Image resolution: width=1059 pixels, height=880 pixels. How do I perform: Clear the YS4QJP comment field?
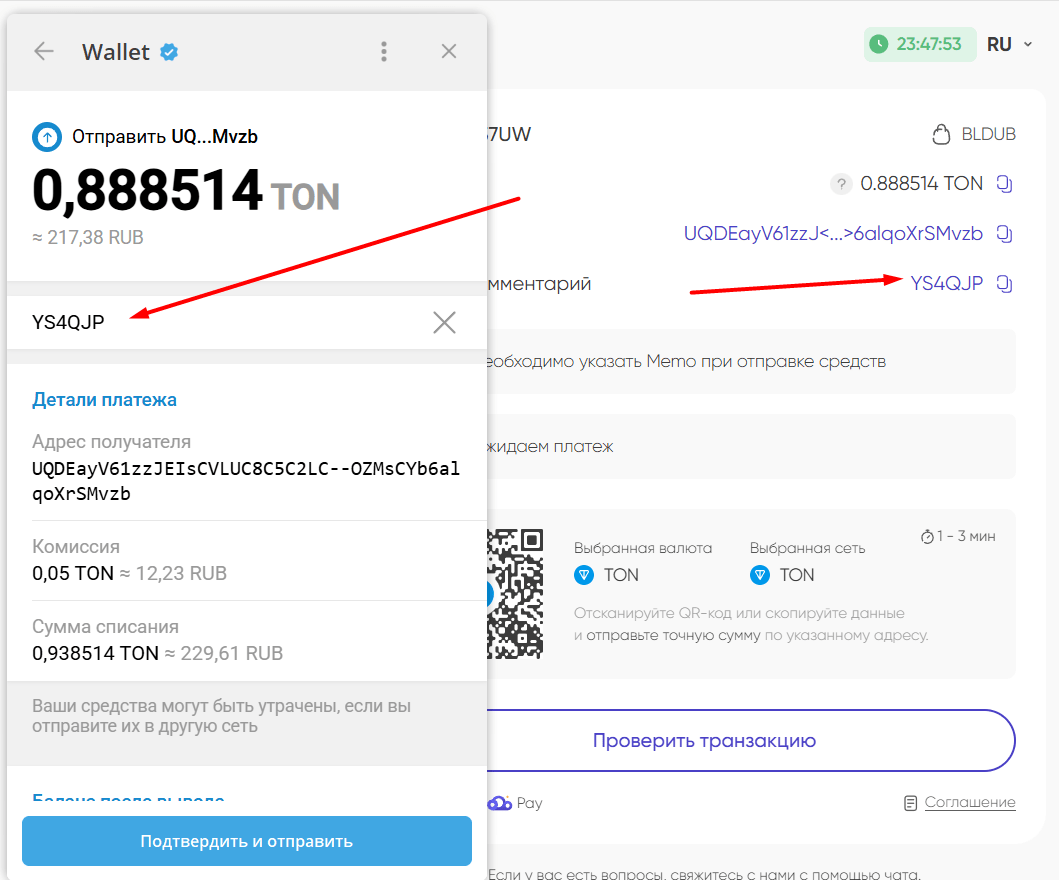click(x=444, y=322)
